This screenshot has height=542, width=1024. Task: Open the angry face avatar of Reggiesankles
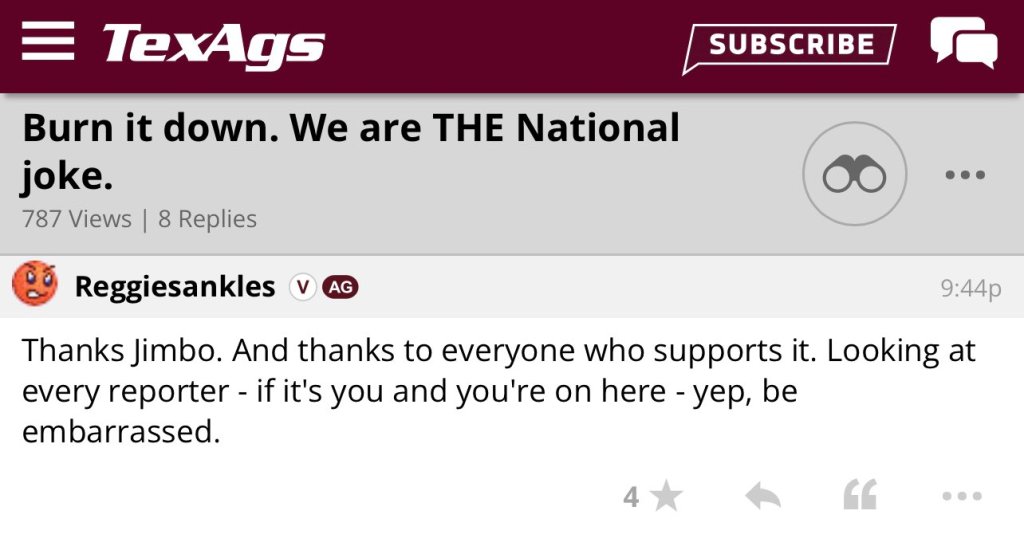[35, 286]
